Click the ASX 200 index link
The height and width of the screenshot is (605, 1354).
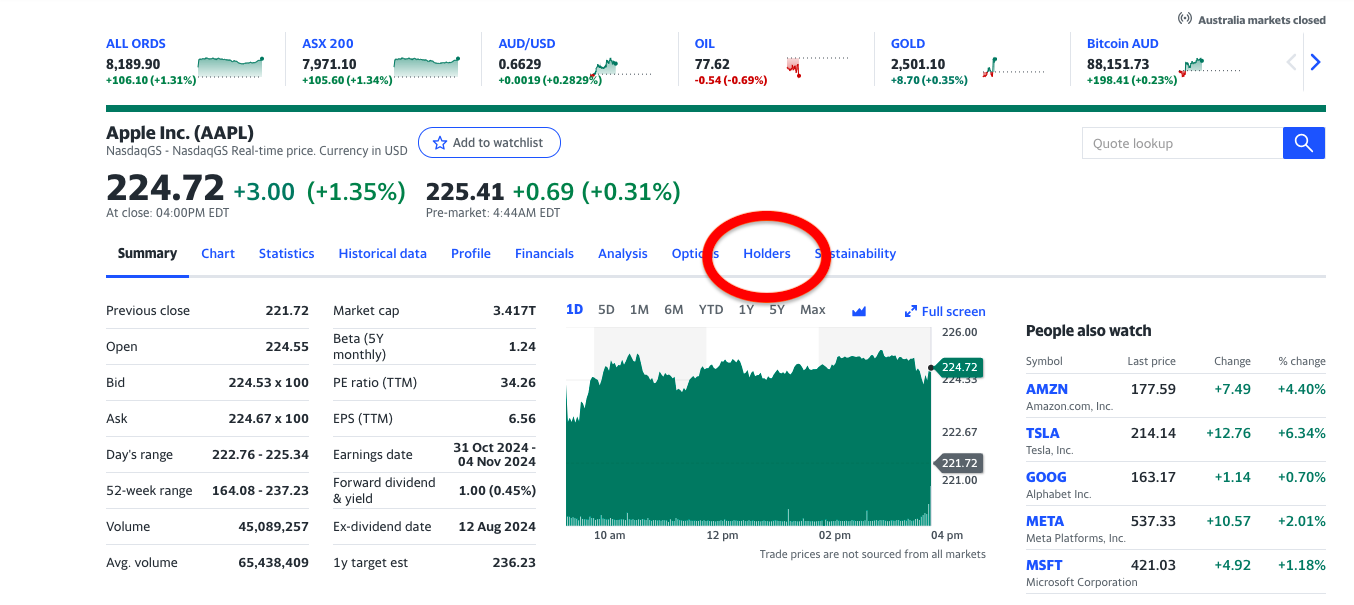click(x=328, y=44)
